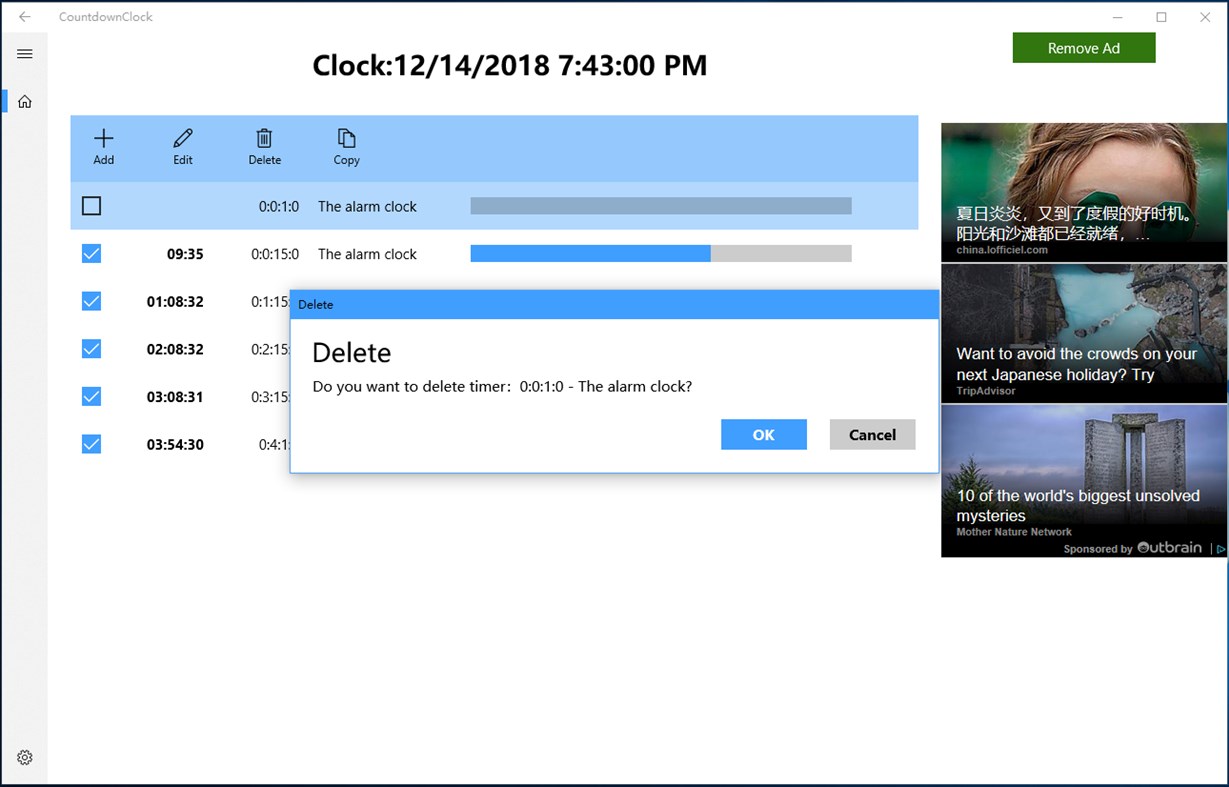Screen dimensions: 1229x787
Task: Click the Remove Ad button
Action: [1083, 47]
